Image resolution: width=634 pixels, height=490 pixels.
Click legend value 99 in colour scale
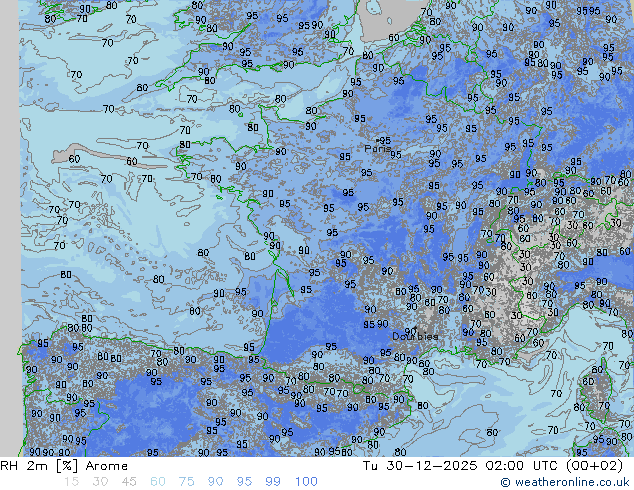click(x=273, y=482)
